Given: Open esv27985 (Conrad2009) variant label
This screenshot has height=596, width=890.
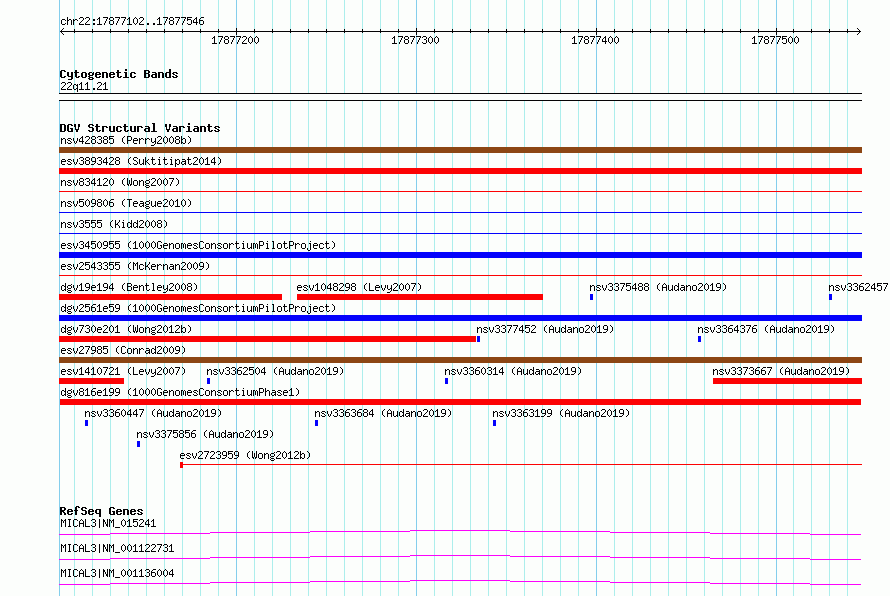Looking at the screenshot, I should (123, 350).
